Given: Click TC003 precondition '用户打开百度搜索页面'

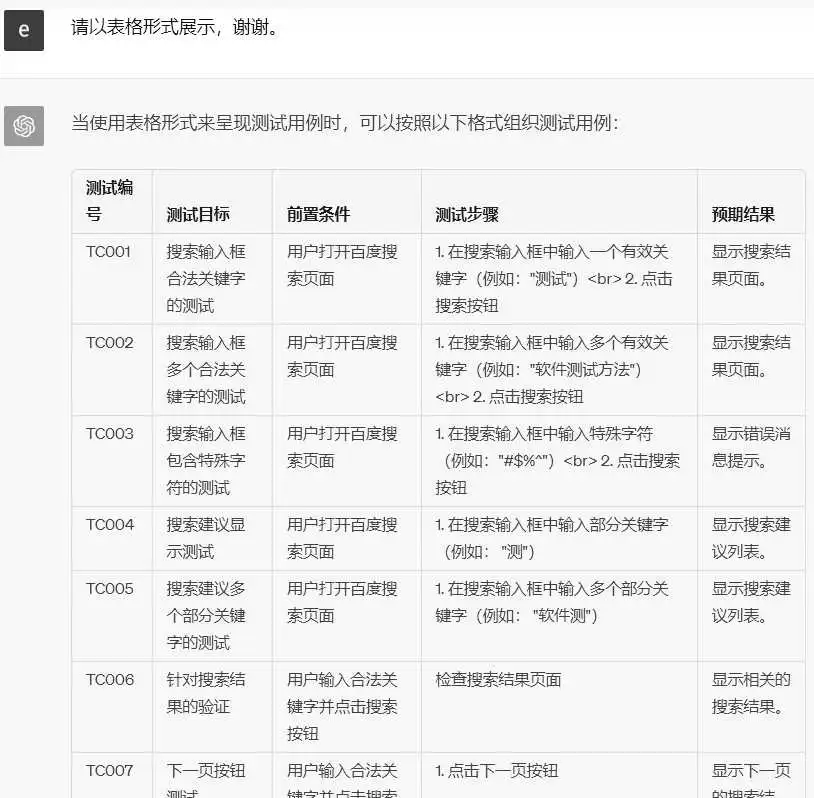Looking at the screenshot, I should [342, 447].
